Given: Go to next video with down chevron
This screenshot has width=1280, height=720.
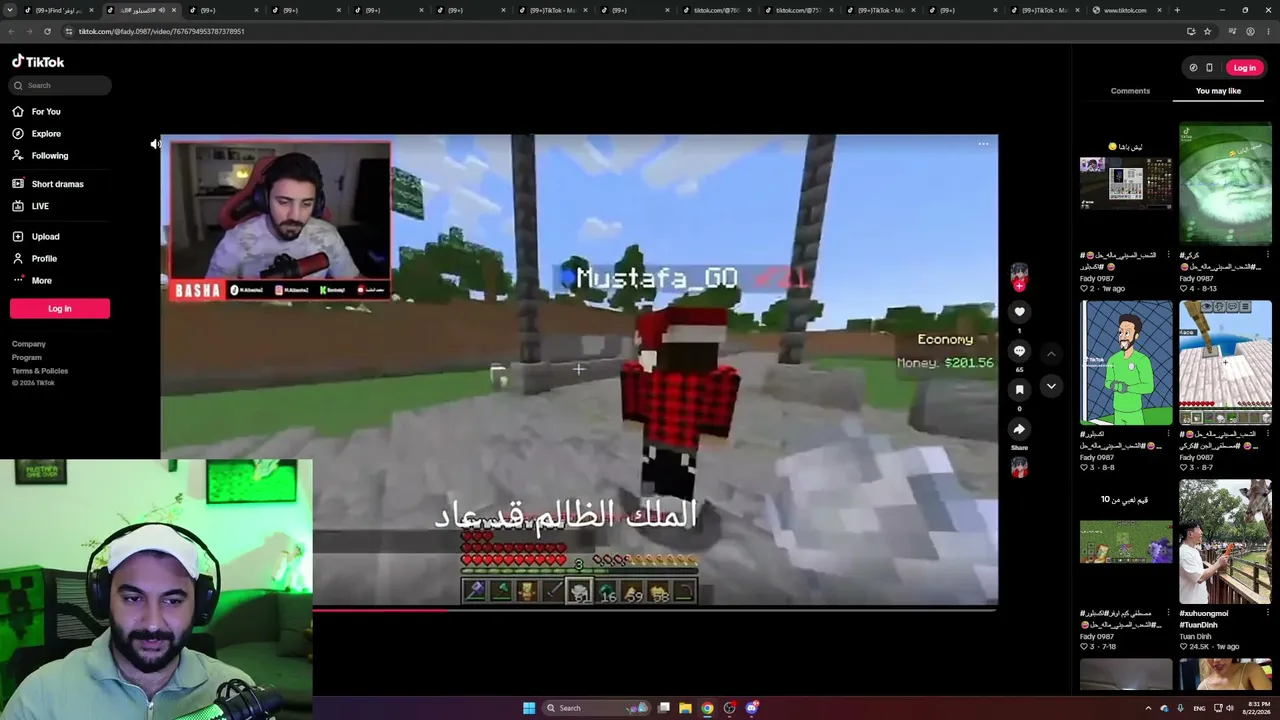Looking at the screenshot, I should 1051,386.
